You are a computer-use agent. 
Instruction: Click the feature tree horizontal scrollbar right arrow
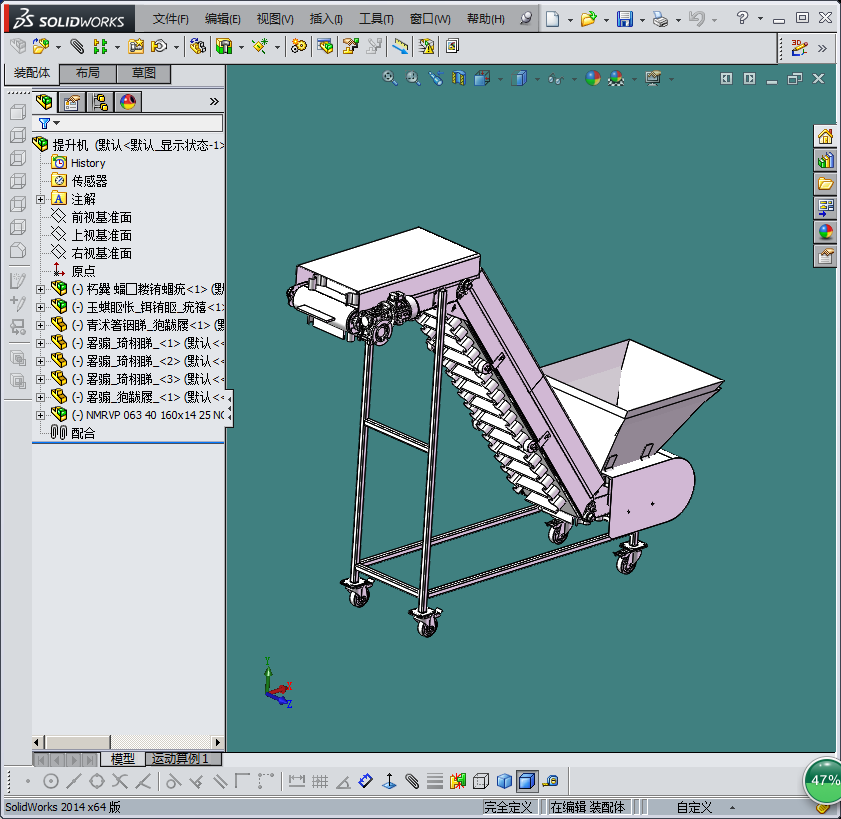coord(217,743)
